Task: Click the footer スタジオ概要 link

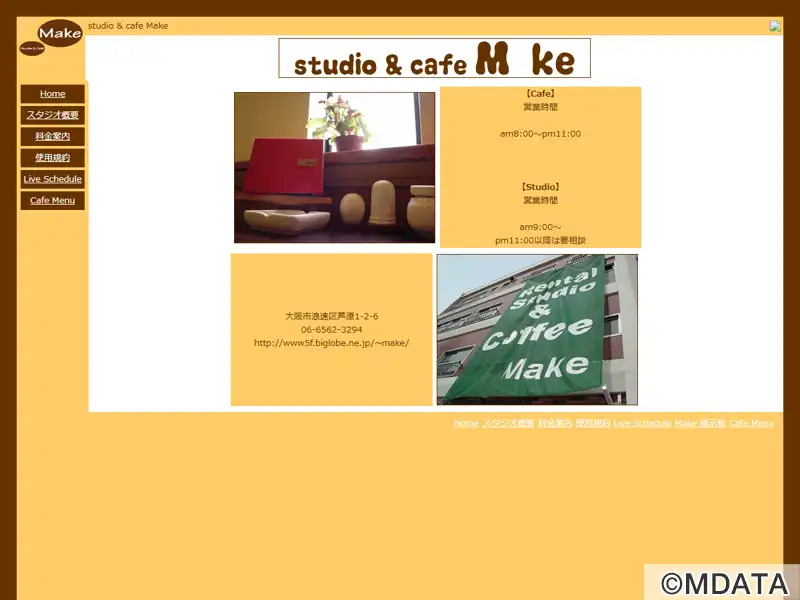Action: click(x=508, y=424)
